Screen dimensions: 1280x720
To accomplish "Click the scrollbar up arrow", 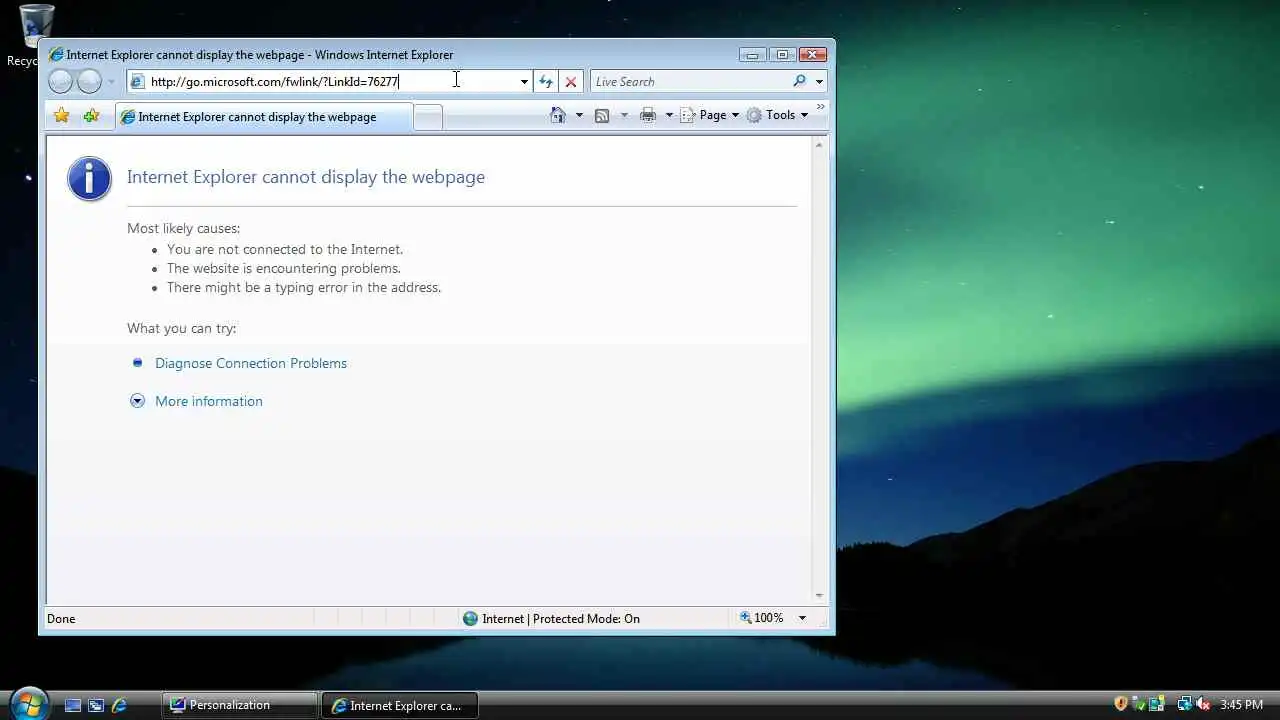I will point(819,145).
